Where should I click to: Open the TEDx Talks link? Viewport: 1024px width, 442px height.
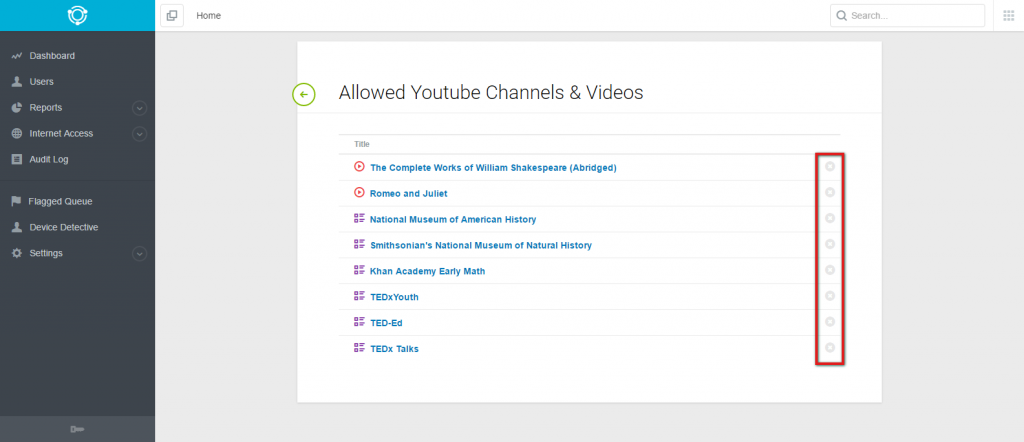point(394,349)
